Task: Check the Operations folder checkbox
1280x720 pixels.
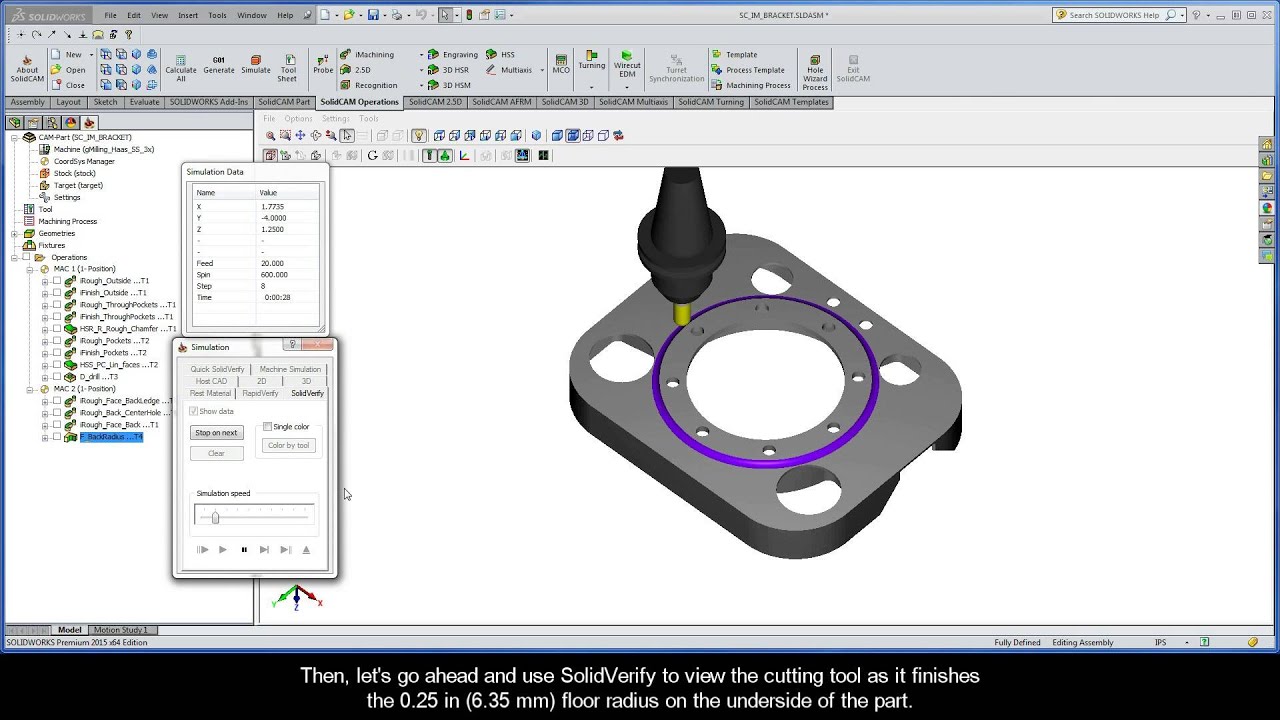Action: pyautogui.click(x=26, y=257)
